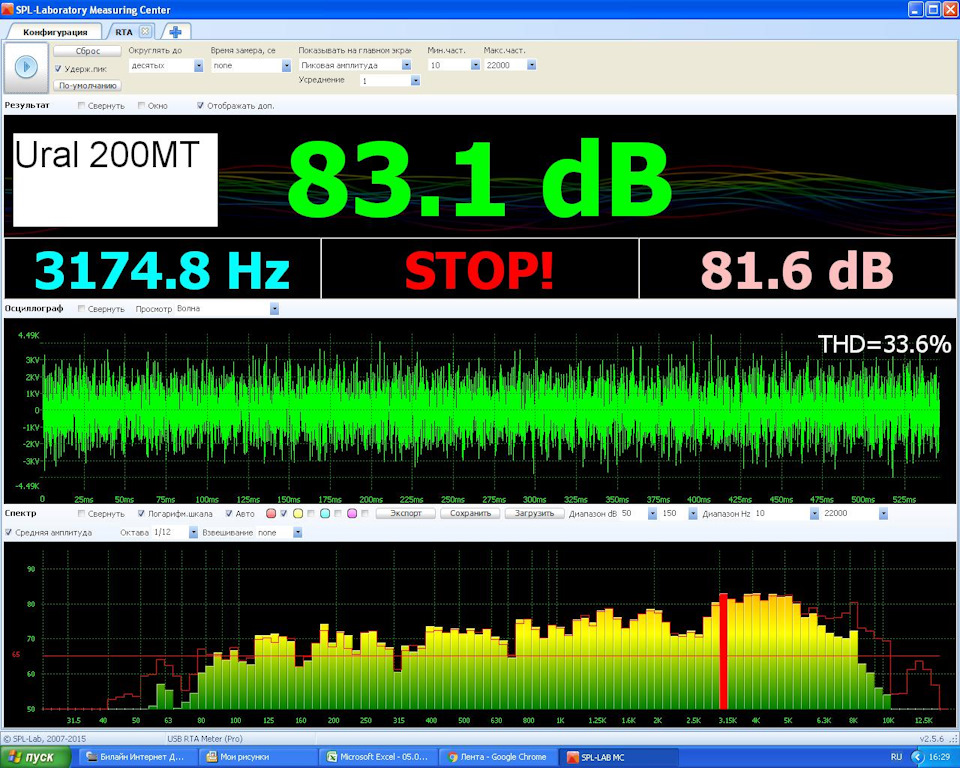Click the Сброс reset button
The height and width of the screenshot is (768, 960).
[x=87, y=51]
